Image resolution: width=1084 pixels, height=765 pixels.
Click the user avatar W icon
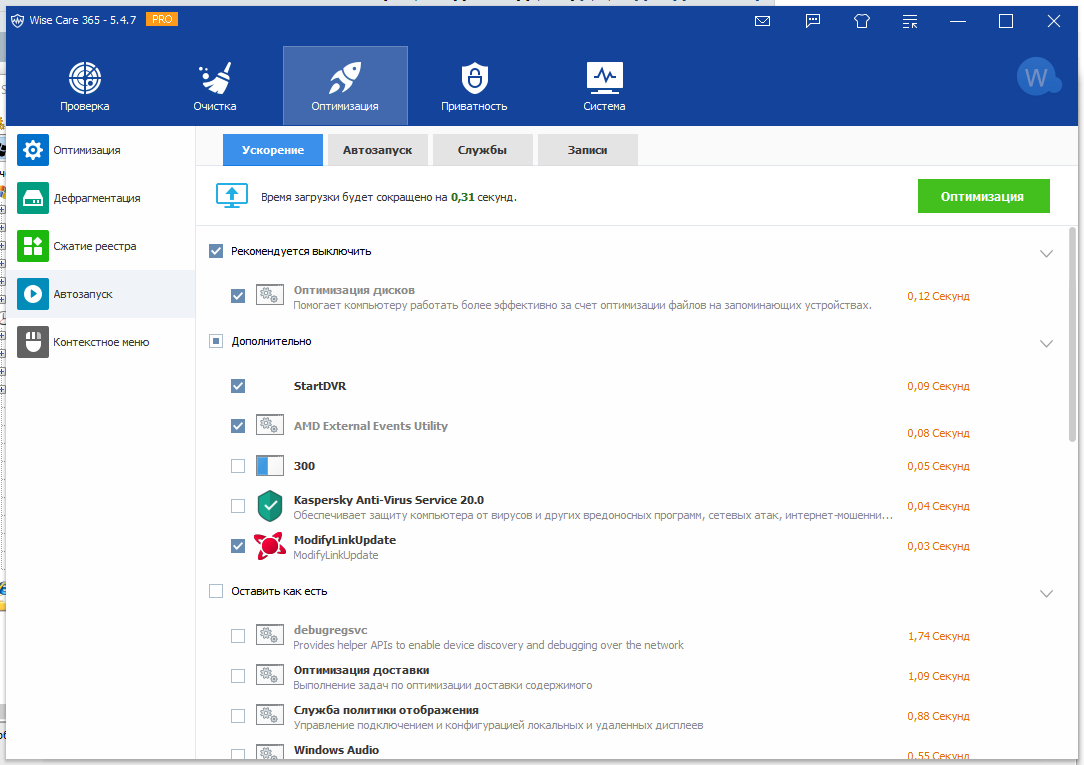click(x=1037, y=77)
